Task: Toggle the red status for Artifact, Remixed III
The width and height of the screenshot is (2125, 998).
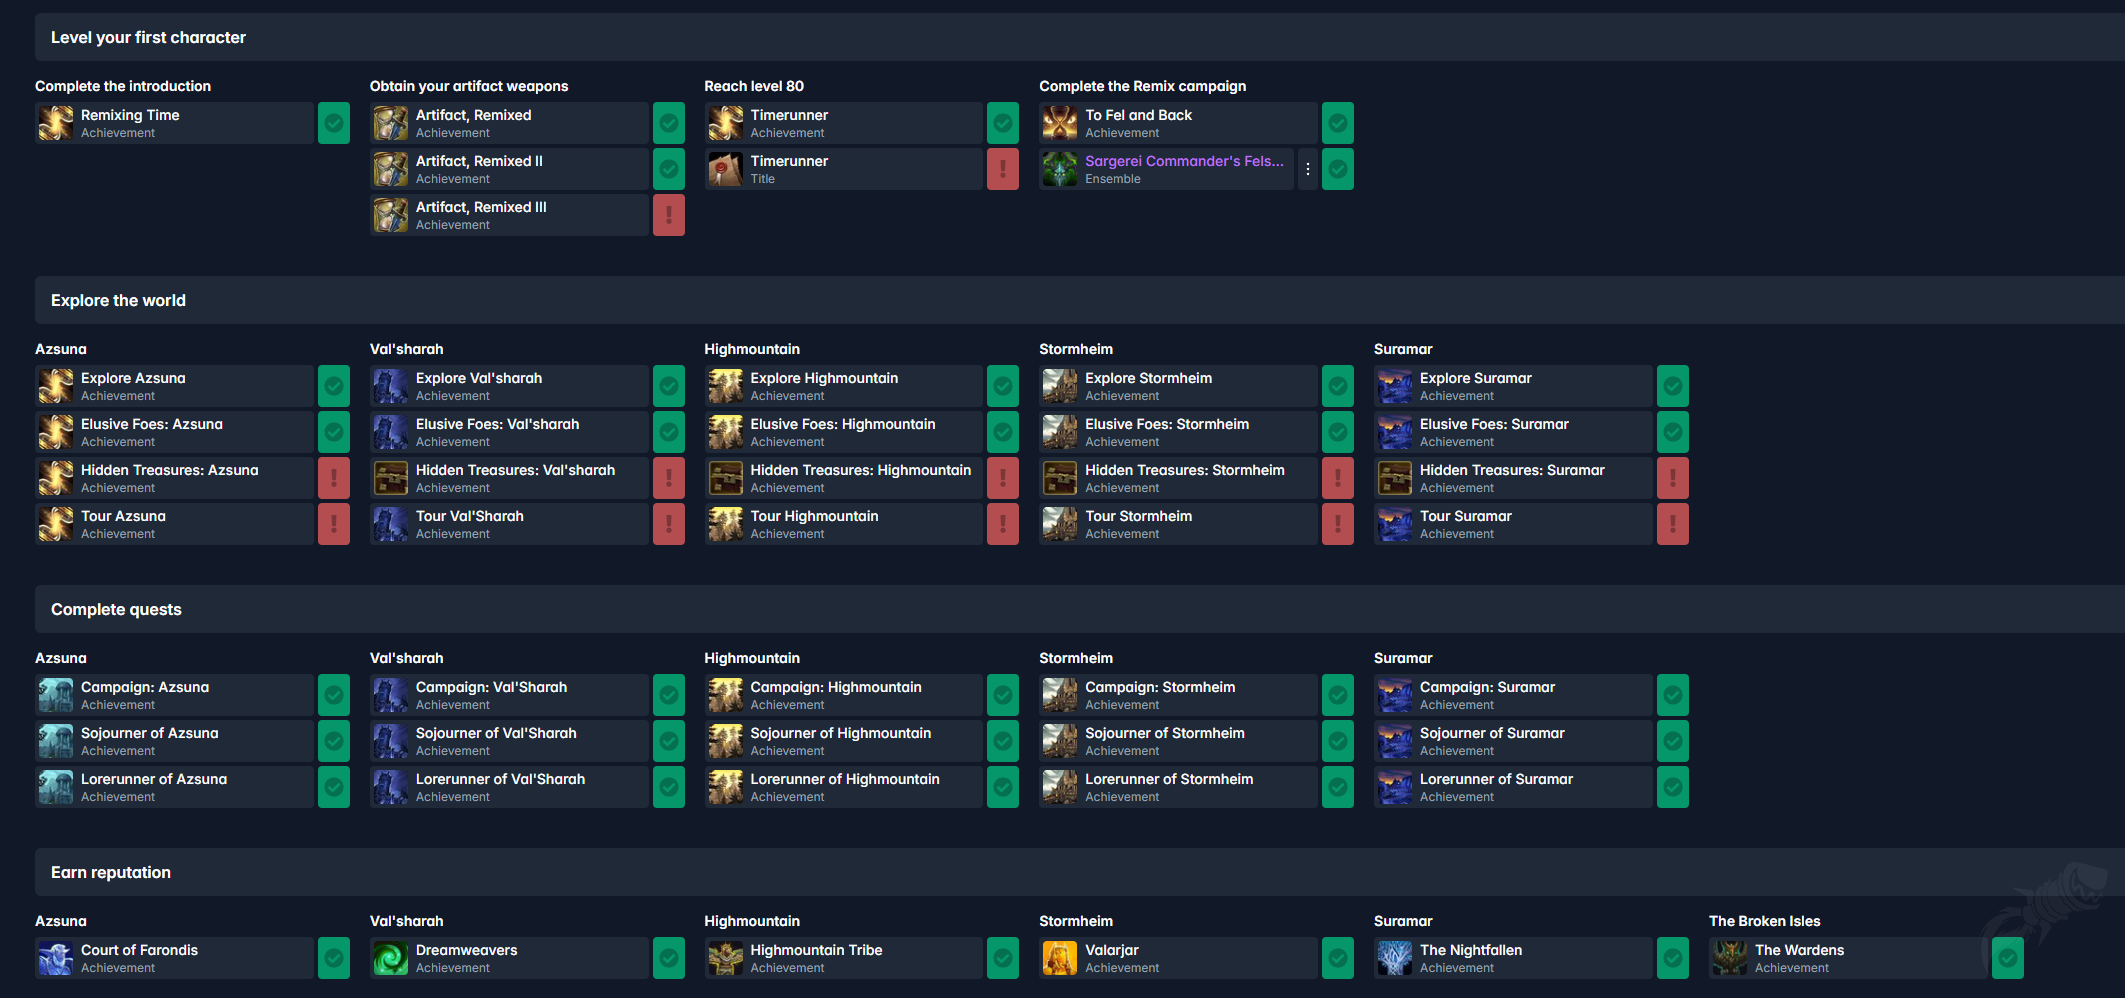Action: tap(668, 215)
